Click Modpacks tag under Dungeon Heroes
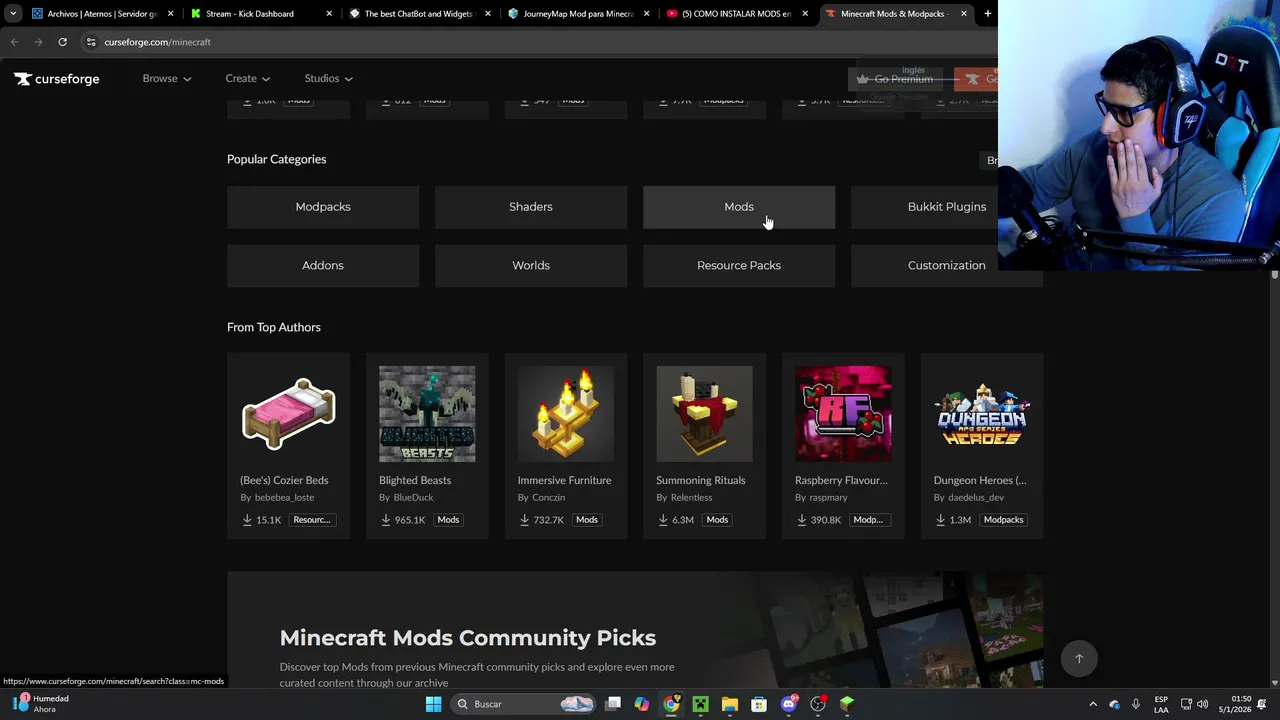 [x=1003, y=520]
